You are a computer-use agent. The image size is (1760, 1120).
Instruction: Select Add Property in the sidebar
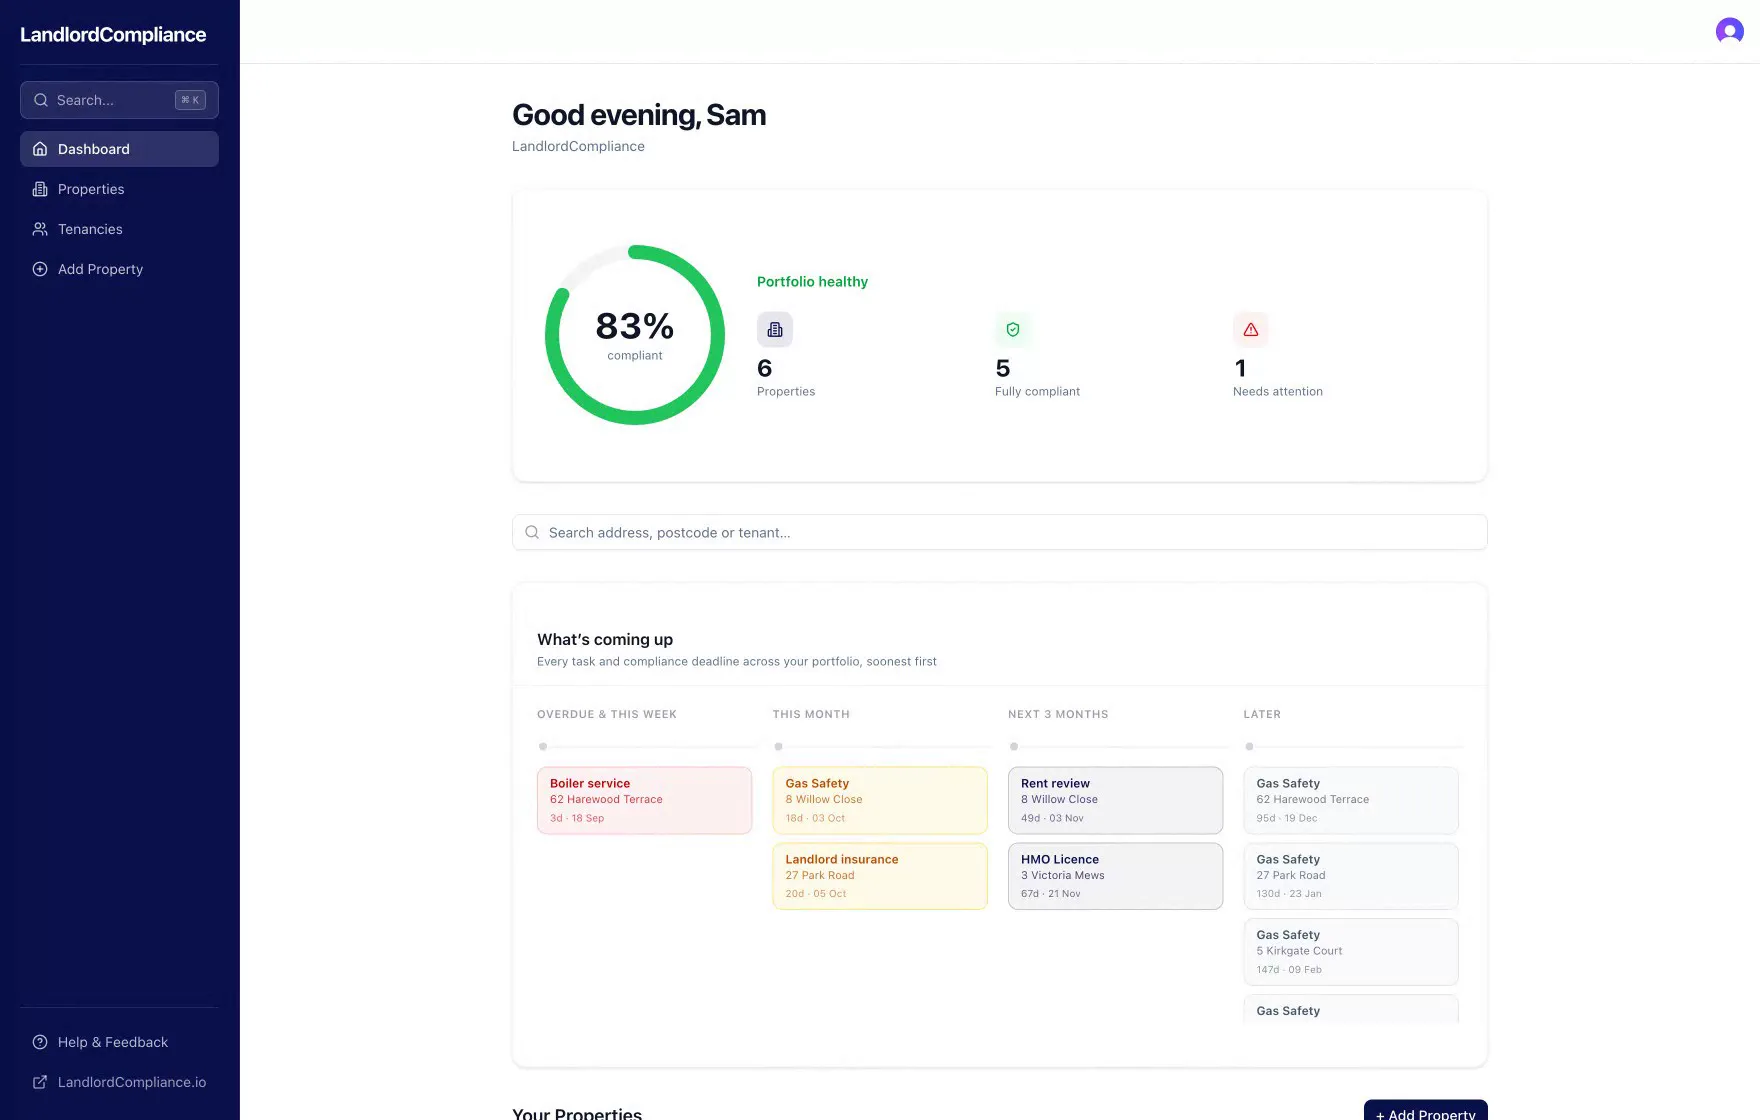pos(119,269)
